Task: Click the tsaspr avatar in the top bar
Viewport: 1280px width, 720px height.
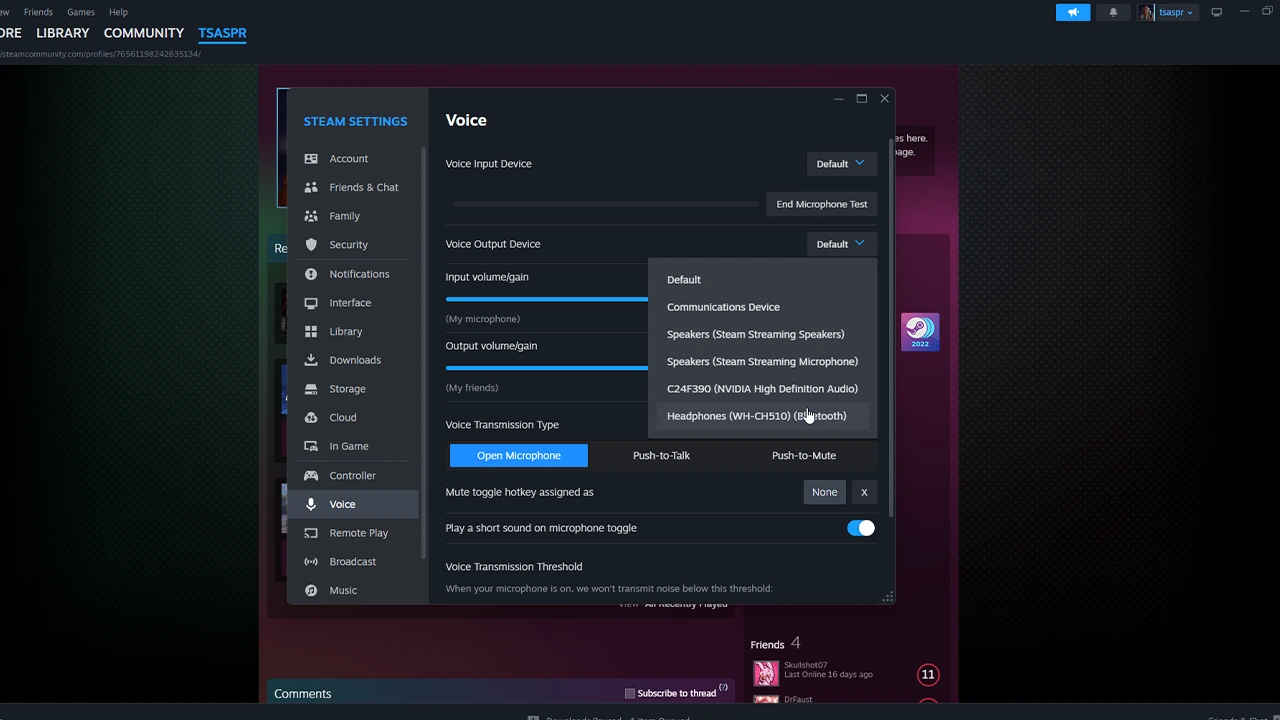Action: tap(1146, 12)
